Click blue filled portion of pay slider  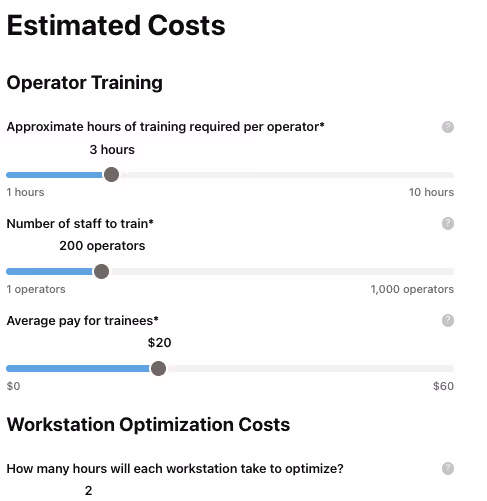click(78, 368)
